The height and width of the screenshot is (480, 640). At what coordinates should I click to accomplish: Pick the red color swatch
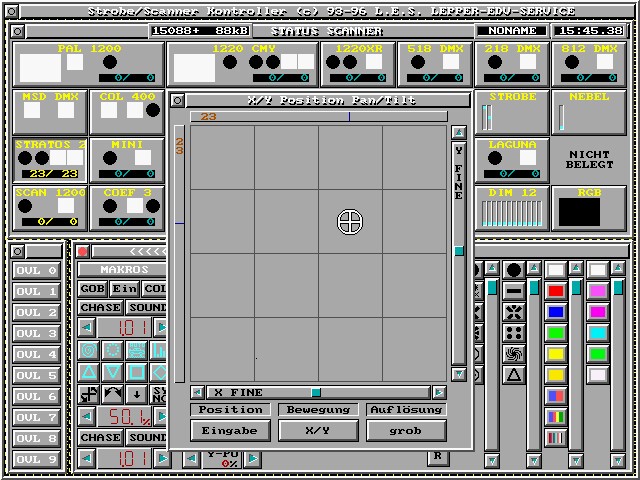(x=556, y=291)
